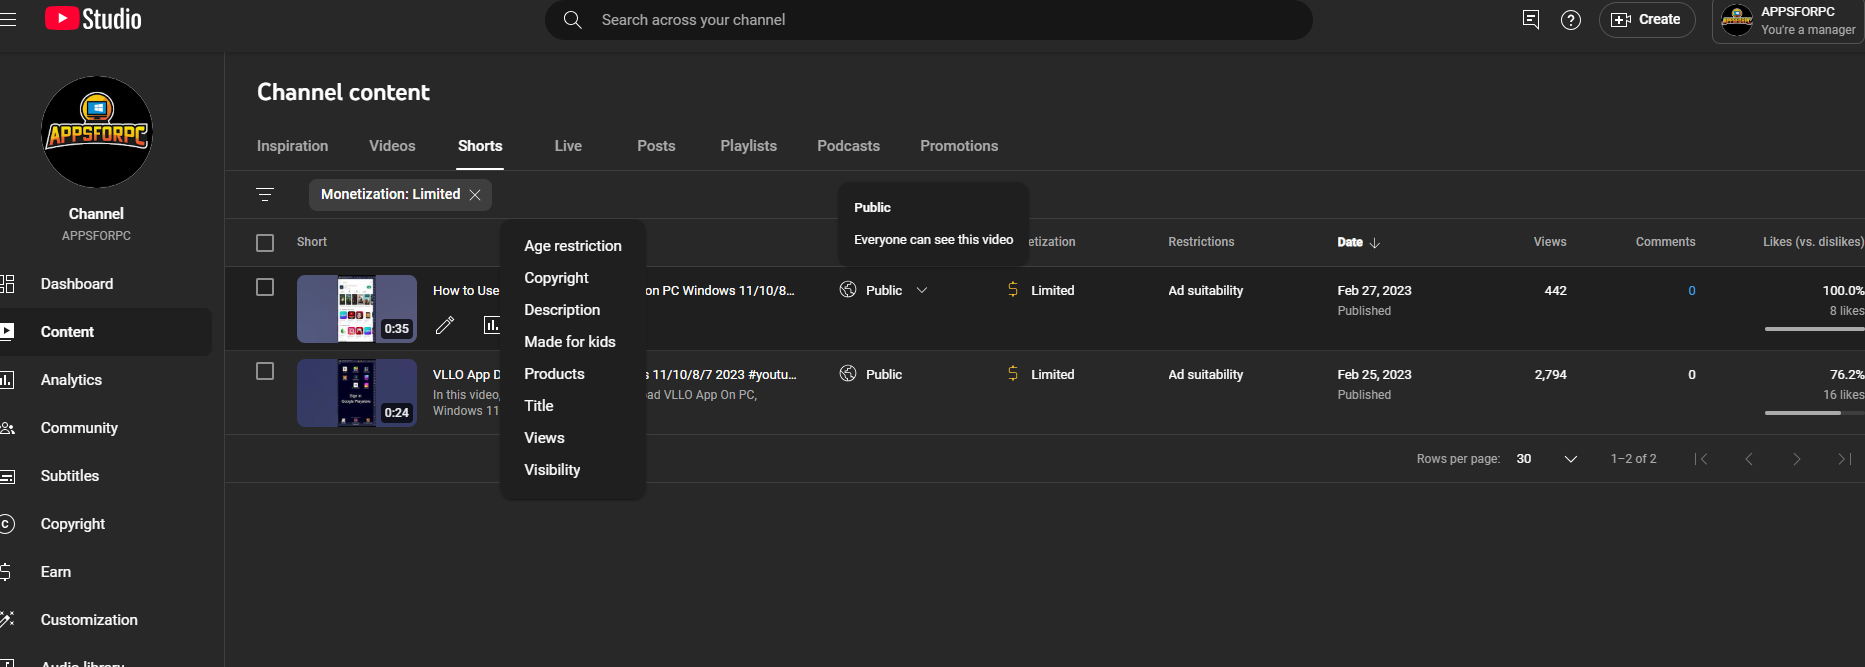This screenshot has width=1865, height=667.
Task: Open comments count for Feb 27 short
Action: (x=1692, y=291)
